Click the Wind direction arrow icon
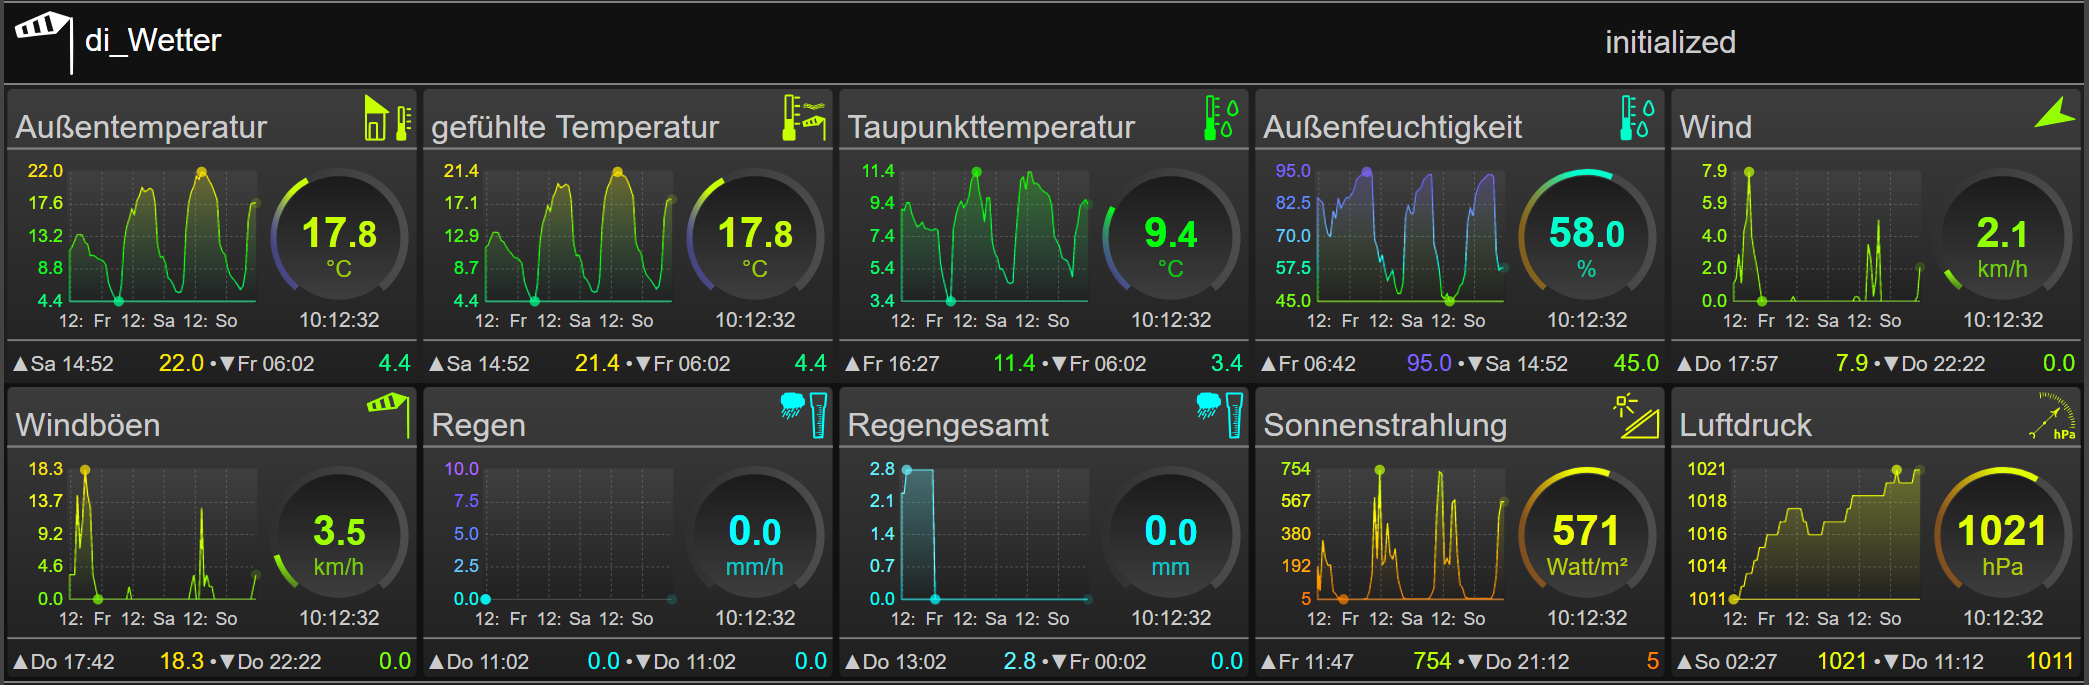The image size is (2089, 685). (x=2055, y=113)
